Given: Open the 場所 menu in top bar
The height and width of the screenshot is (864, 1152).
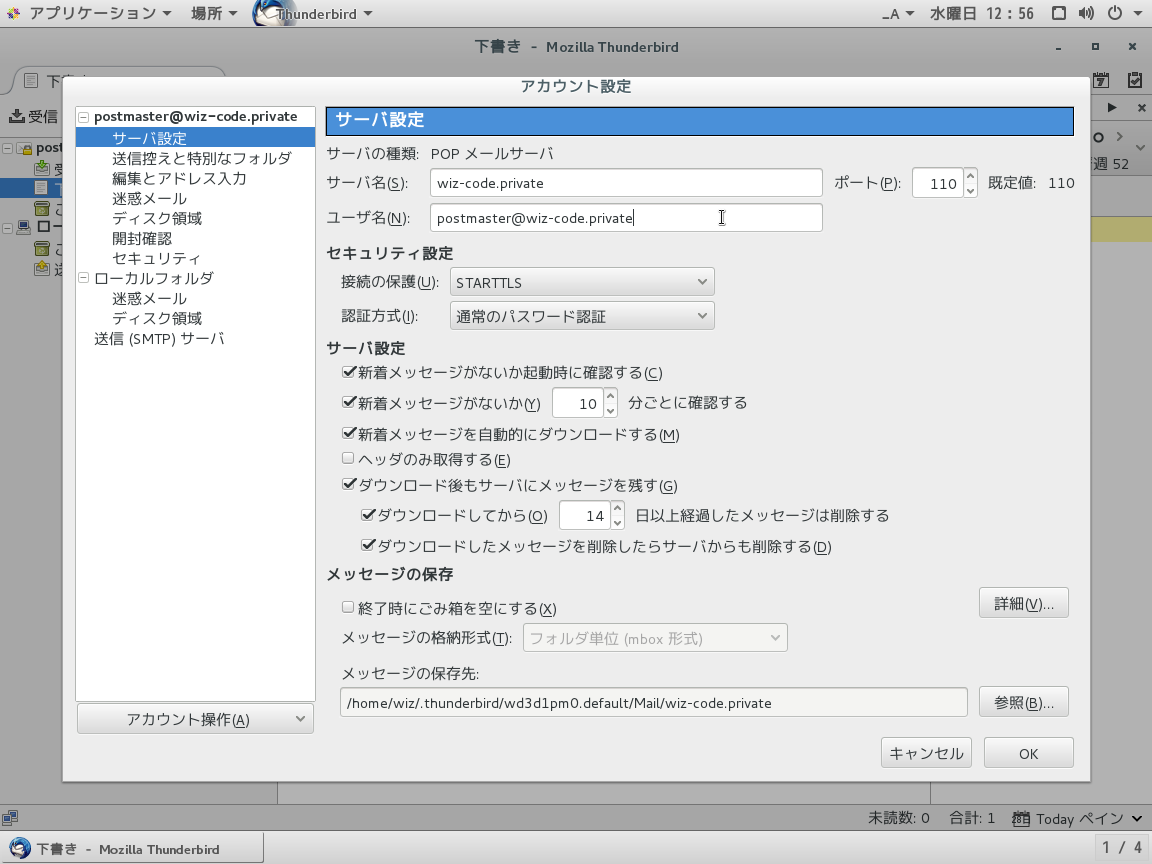Looking at the screenshot, I should pos(214,13).
